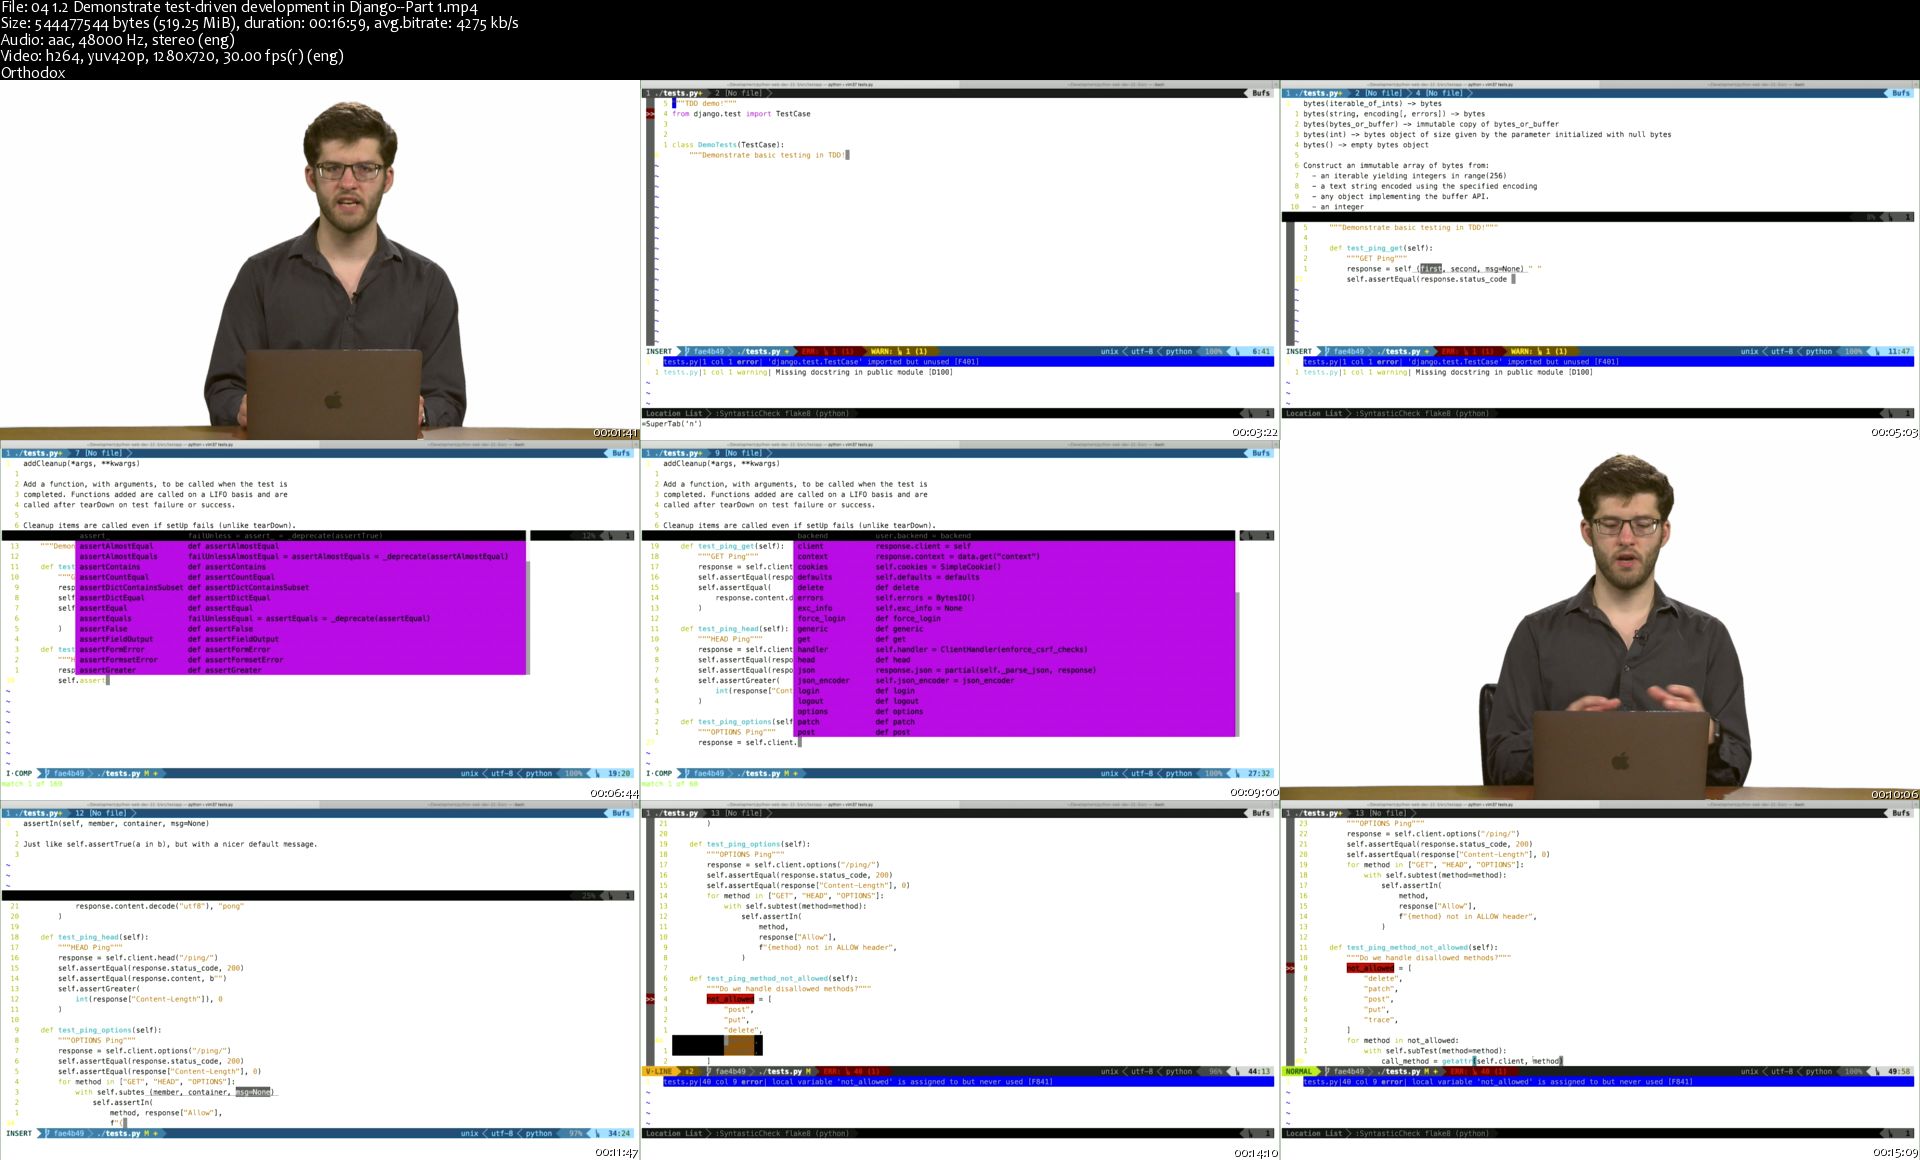The width and height of the screenshot is (1920, 1160).
Task: Open the 00:01:41 presenter frame thumbnail
Action: click(320, 260)
